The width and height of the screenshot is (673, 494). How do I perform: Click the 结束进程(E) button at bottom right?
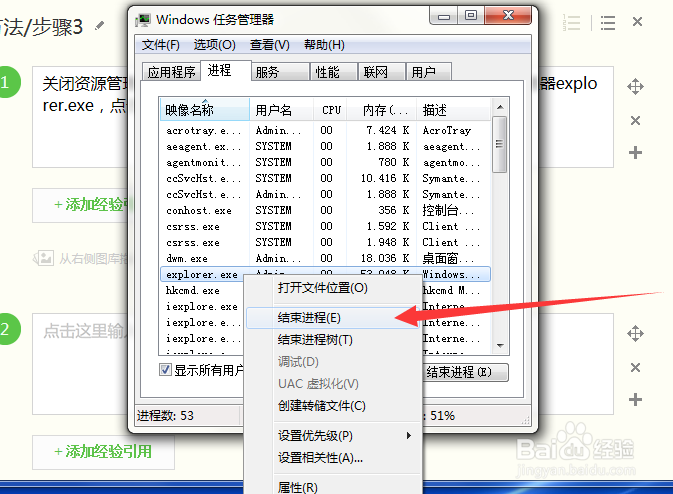[466, 372]
